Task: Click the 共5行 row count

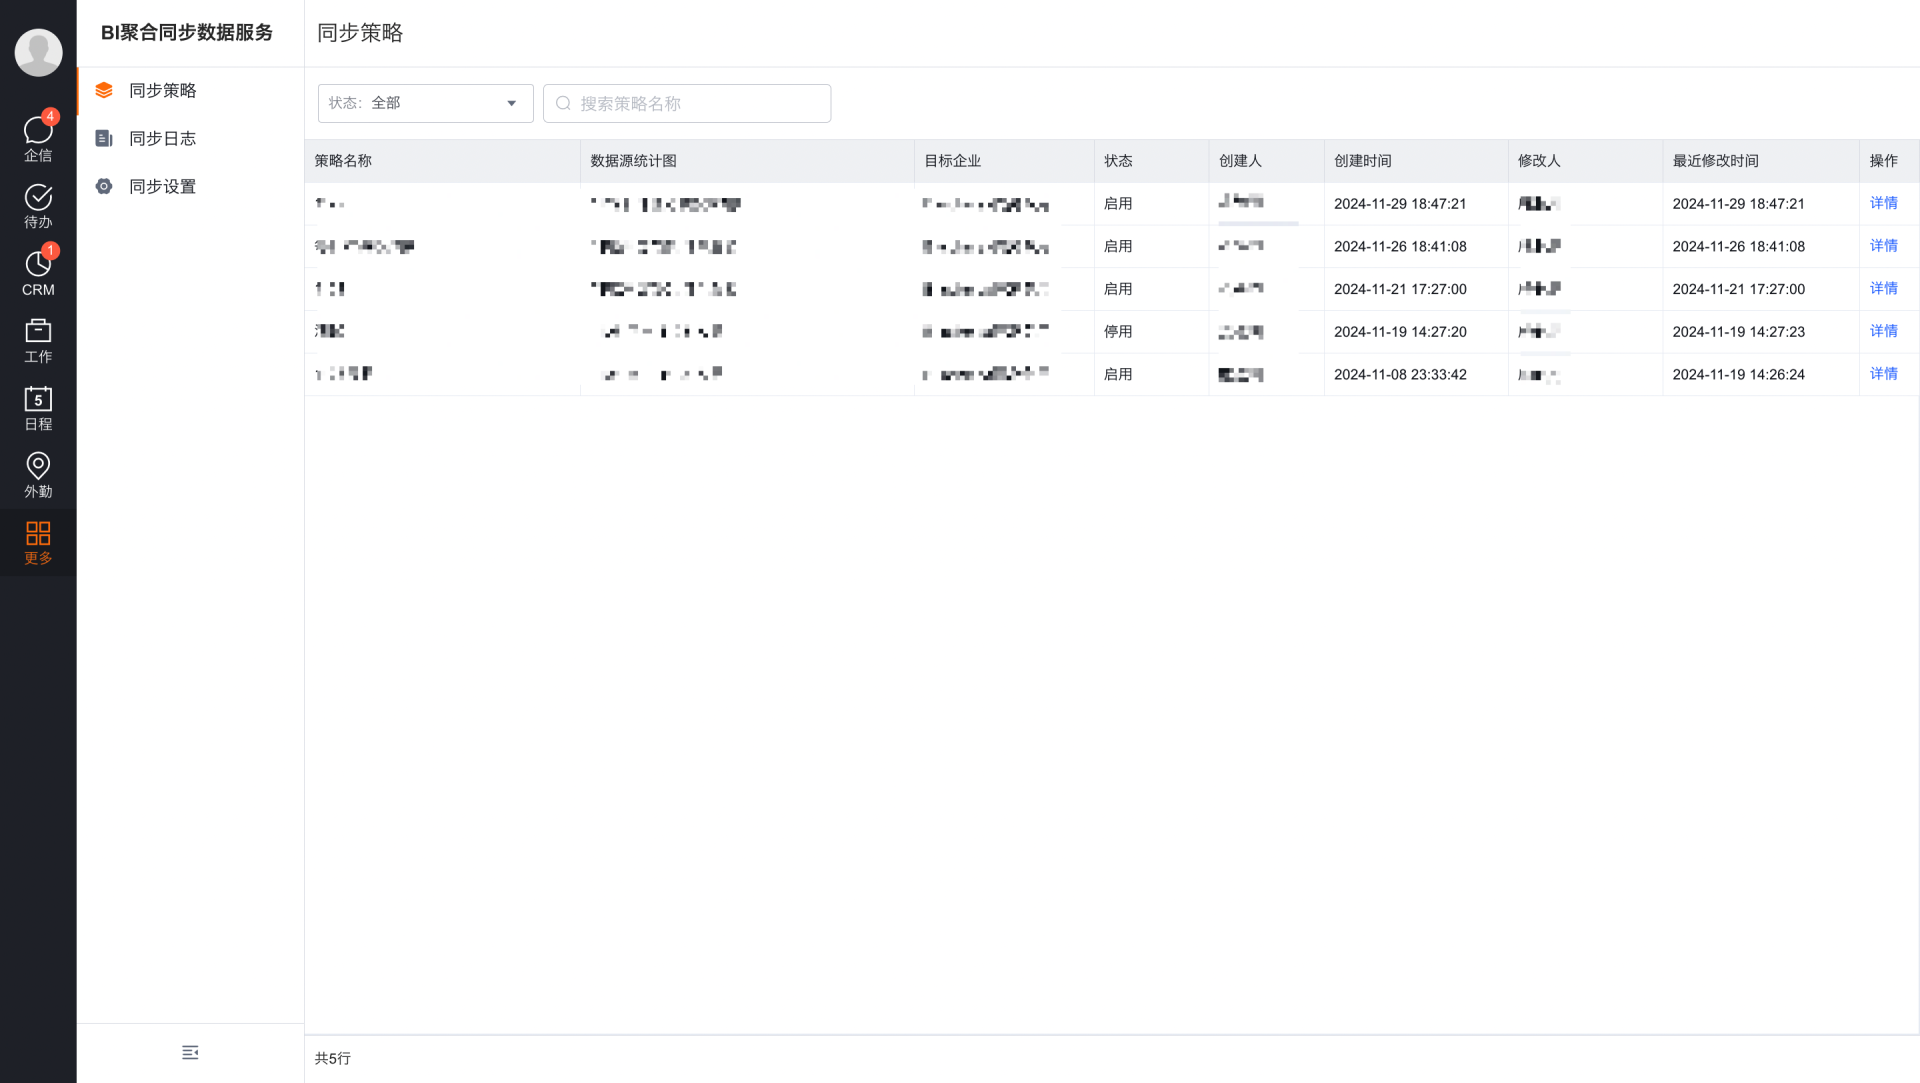Action: 332,1058
